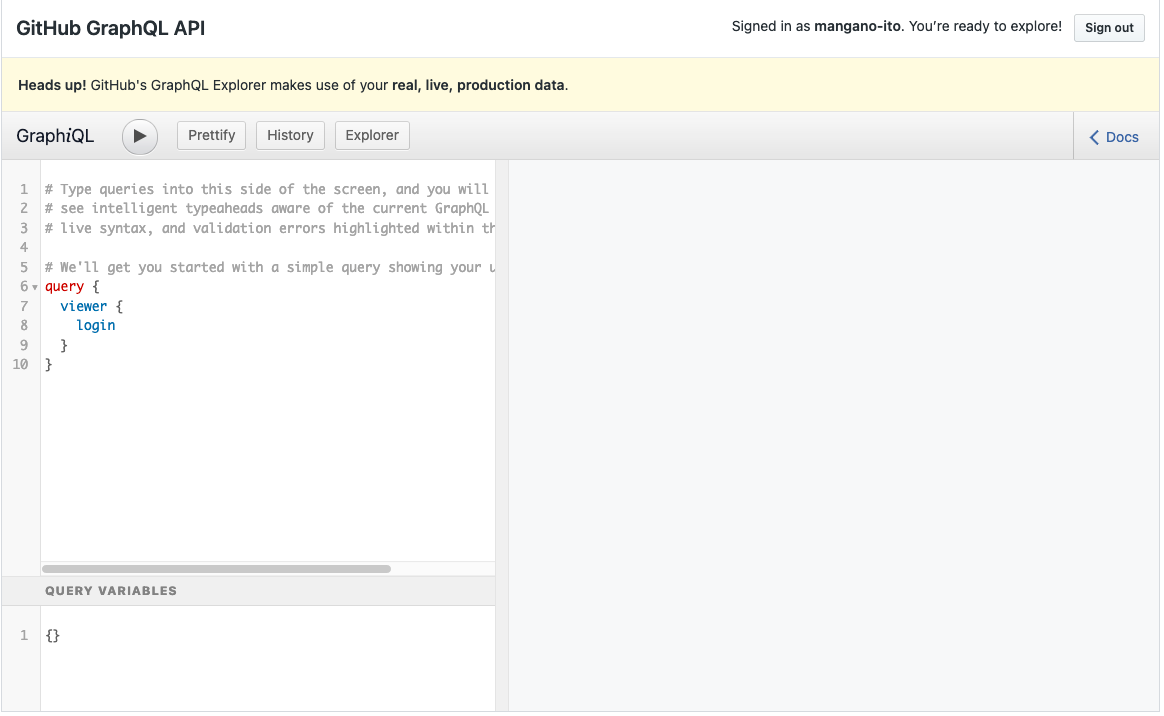This screenshot has width=1164, height=716.
Task: Click the QUERY VARIABLES header
Action: click(249, 591)
